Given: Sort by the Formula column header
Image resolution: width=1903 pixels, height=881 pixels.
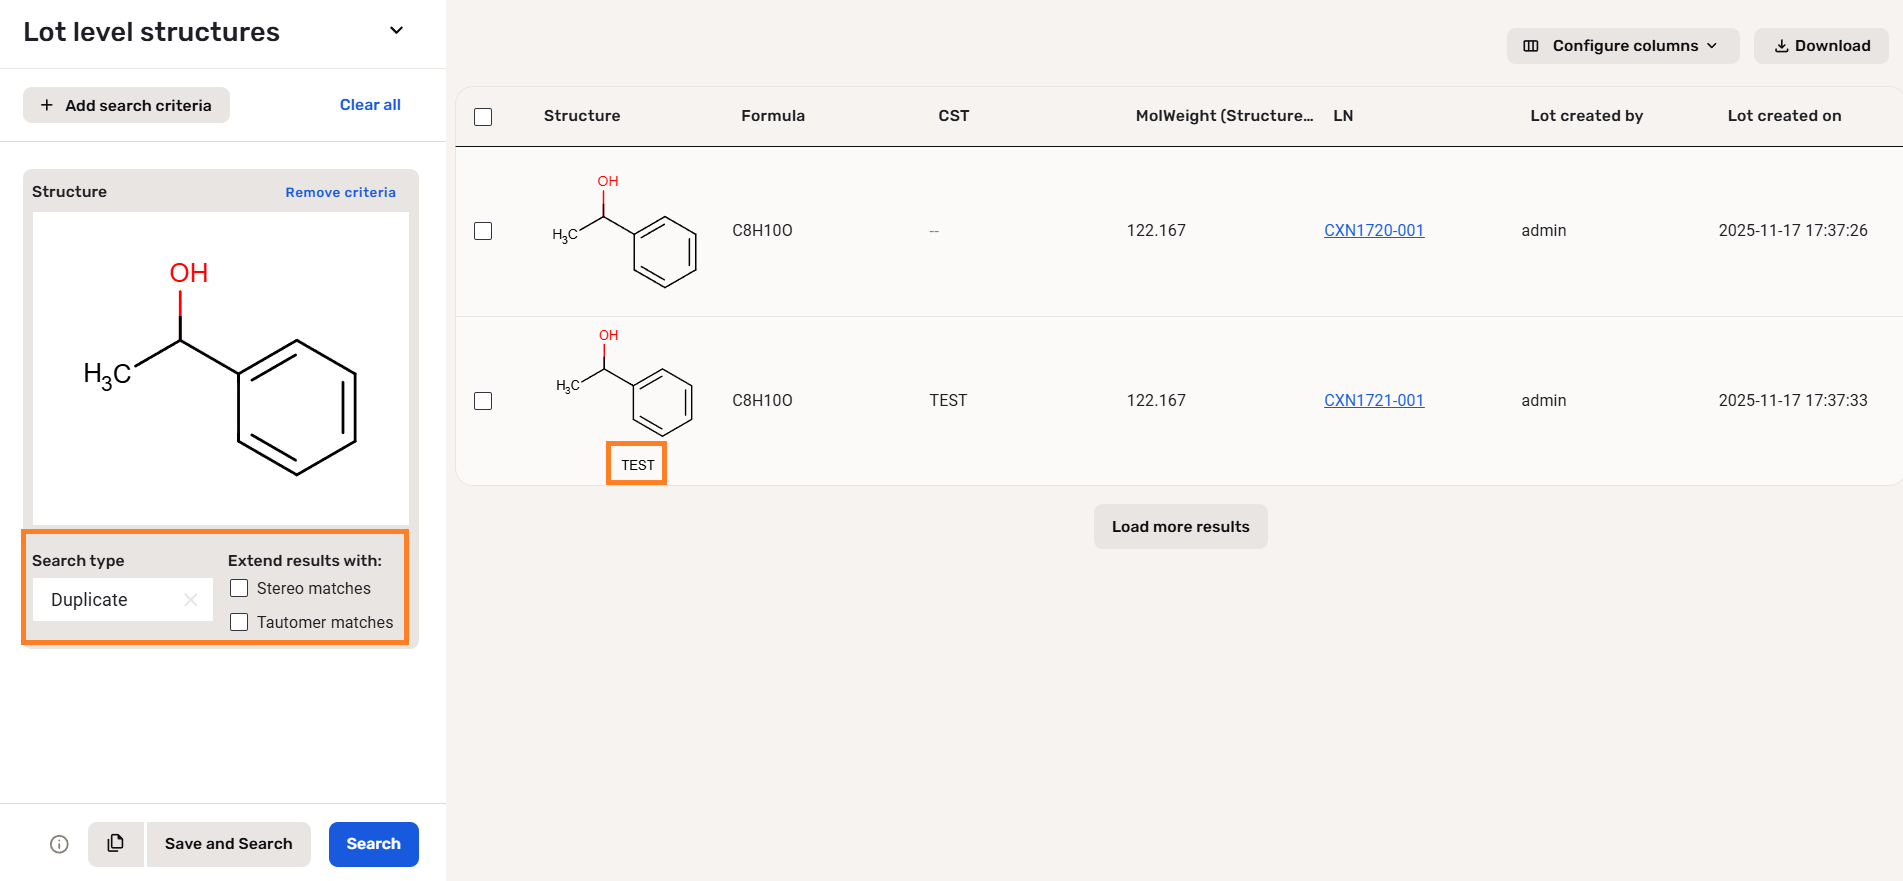Looking at the screenshot, I should click(x=772, y=116).
